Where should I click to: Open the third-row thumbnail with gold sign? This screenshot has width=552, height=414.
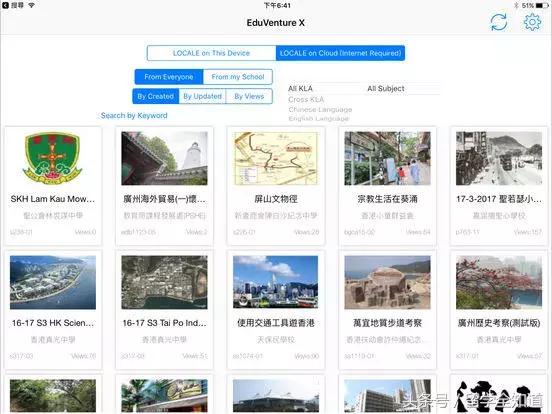pyautogui.click(x=164, y=396)
